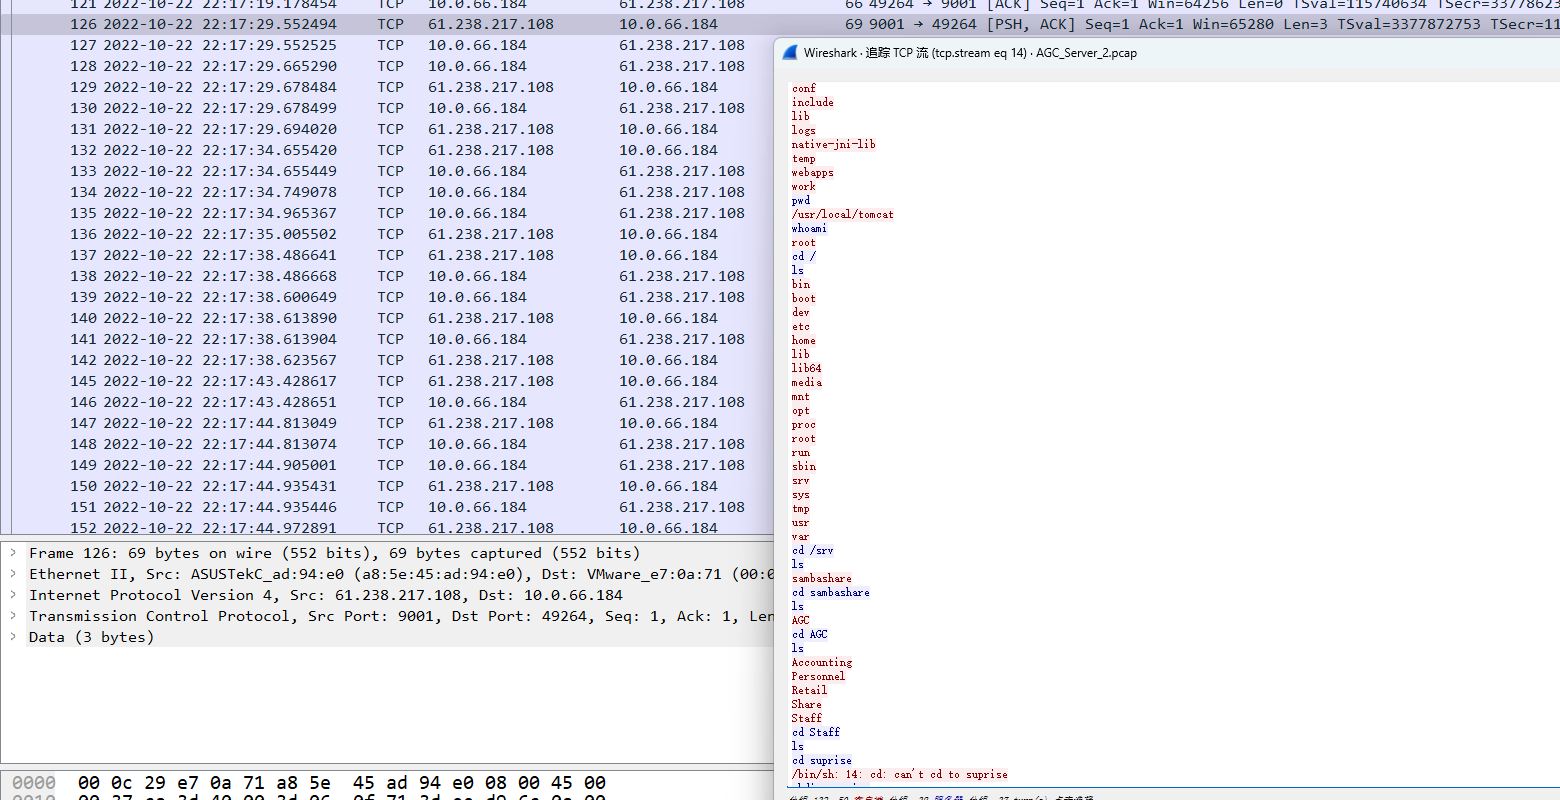Click the 'Personnel' line in stream

click(819, 676)
